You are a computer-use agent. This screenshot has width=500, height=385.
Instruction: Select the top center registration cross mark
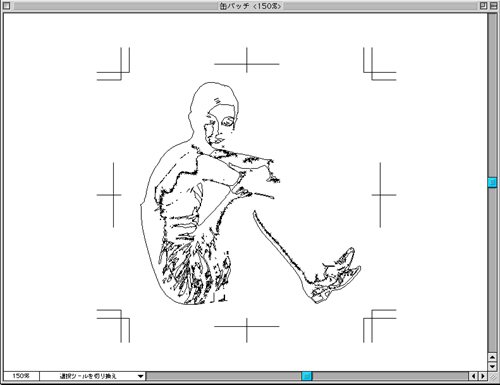point(247,60)
